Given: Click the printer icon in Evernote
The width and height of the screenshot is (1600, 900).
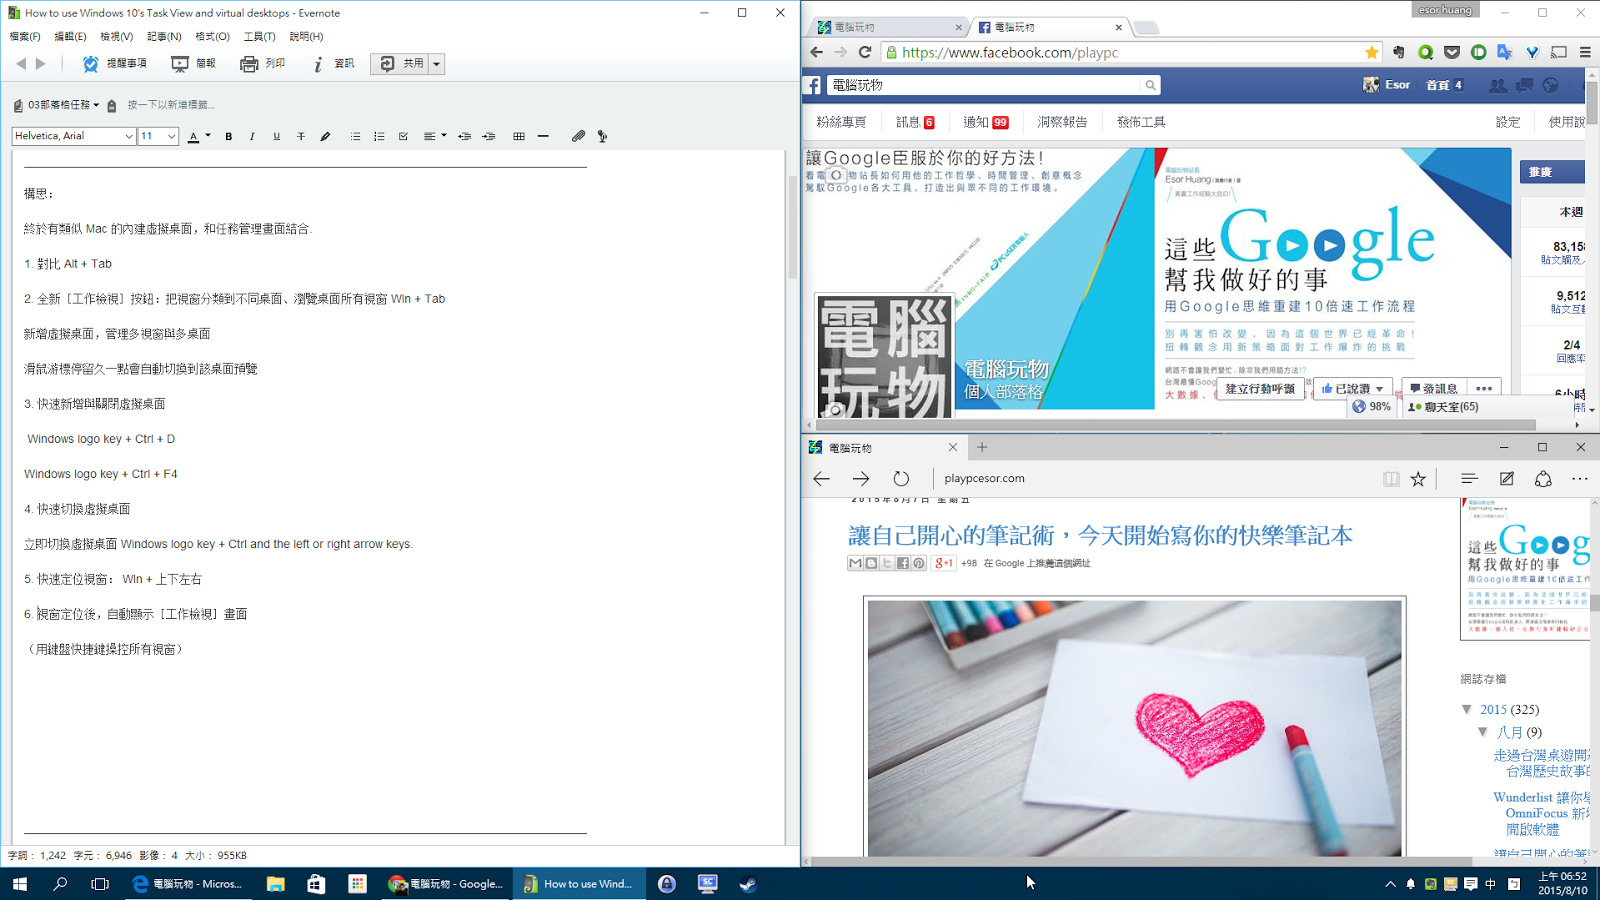Looking at the screenshot, I should (x=249, y=64).
